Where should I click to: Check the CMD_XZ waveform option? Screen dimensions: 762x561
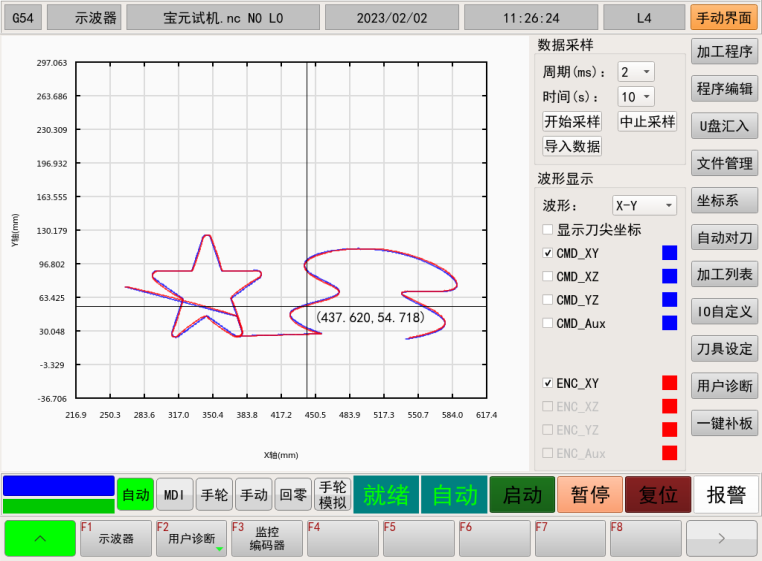(x=547, y=276)
